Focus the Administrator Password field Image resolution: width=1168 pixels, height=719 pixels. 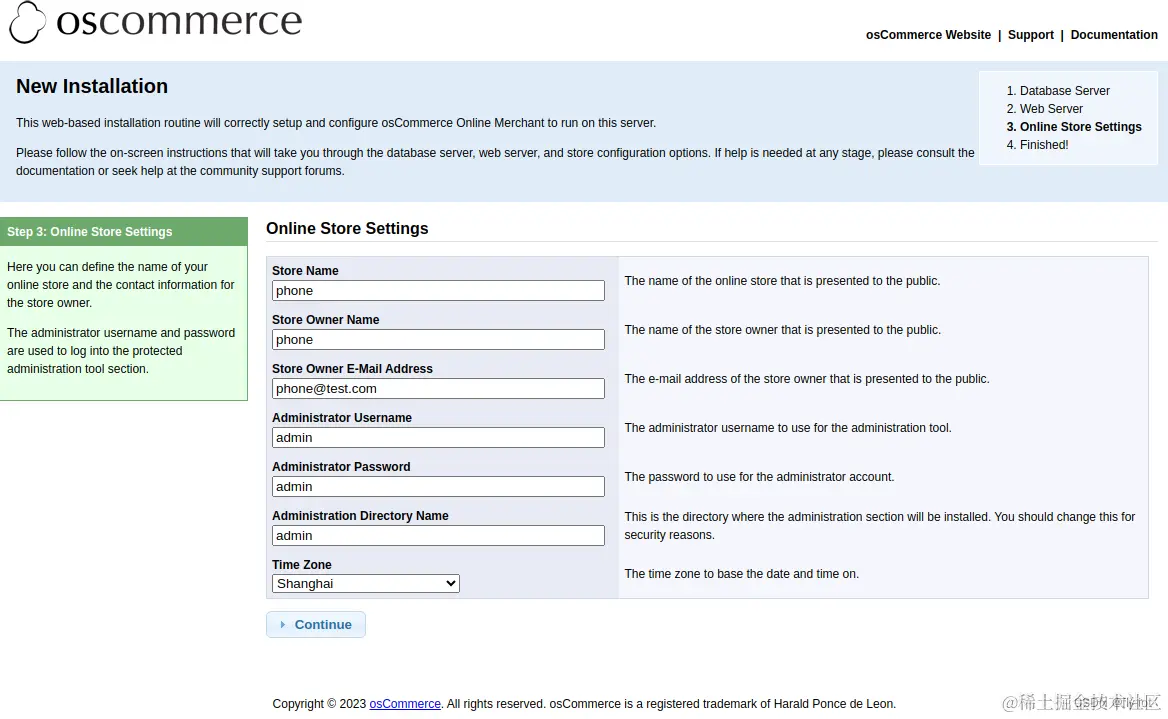(x=438, y=487)
